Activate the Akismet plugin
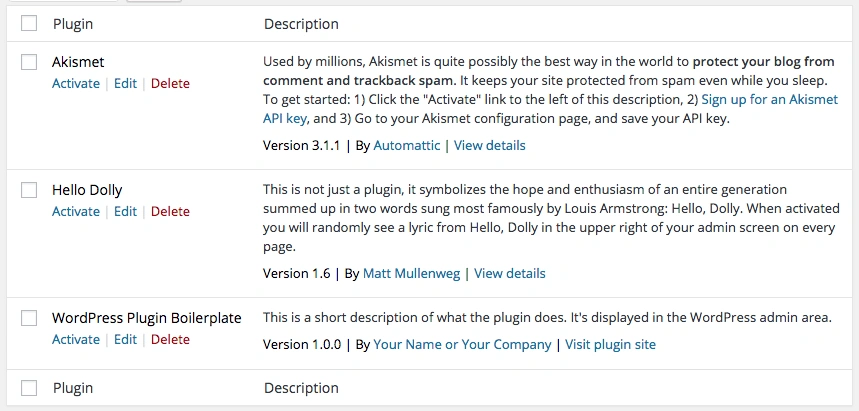859x411 pixels. [x=76, y=83]
